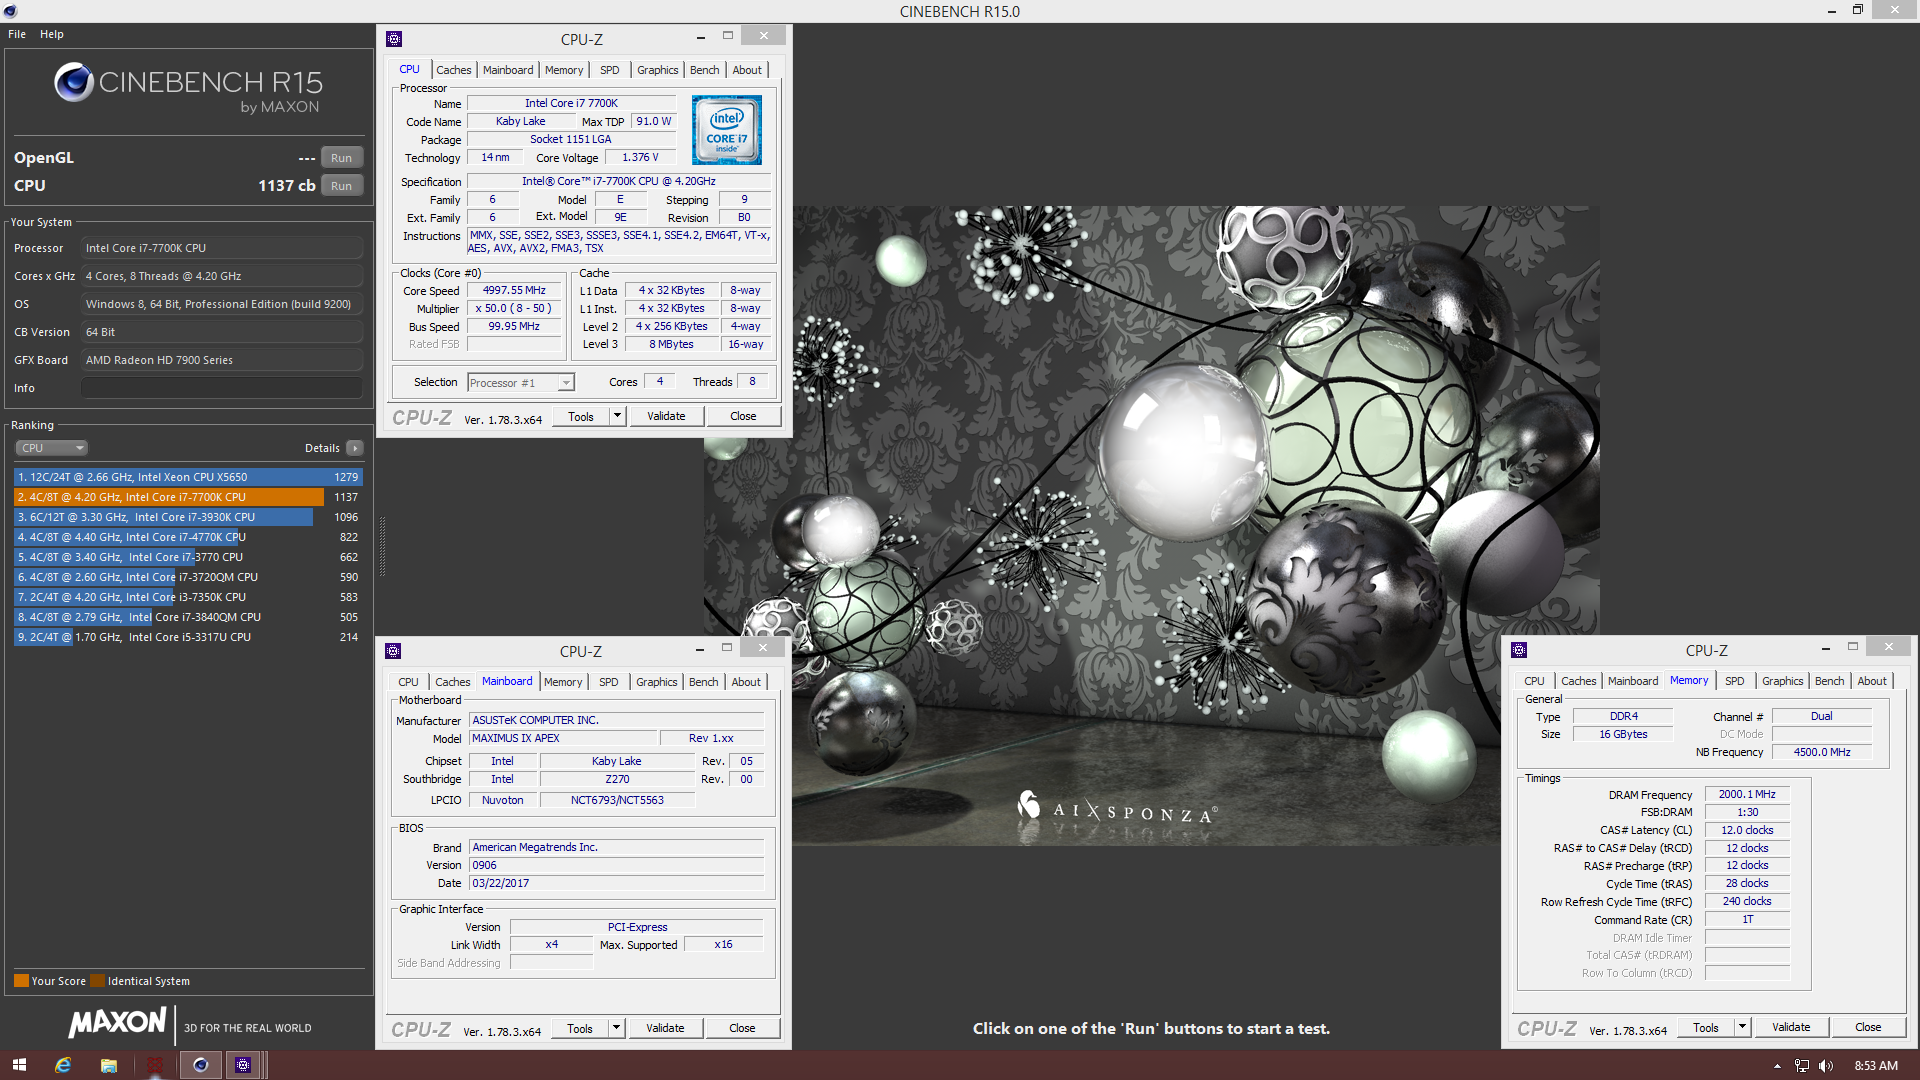Click the Tools button in the top CPU-Z window
This screenshot has height=1080, width=1920.
click(x=581, y=416)
